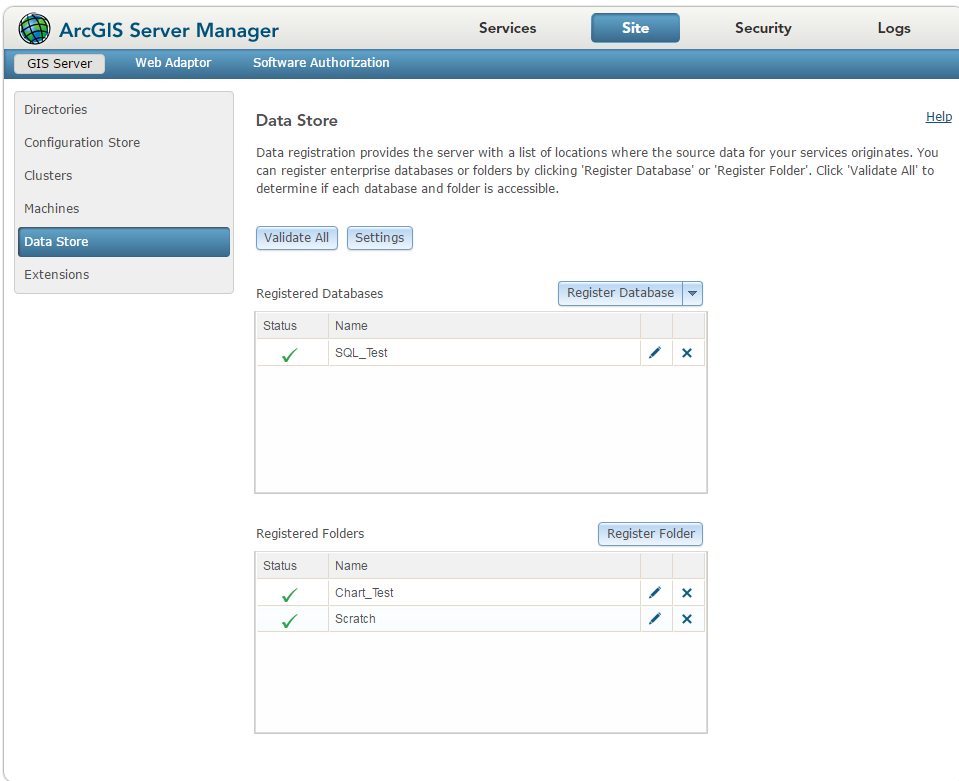Click the ArcGIS Server Manager title

click(x=169, y=30)
